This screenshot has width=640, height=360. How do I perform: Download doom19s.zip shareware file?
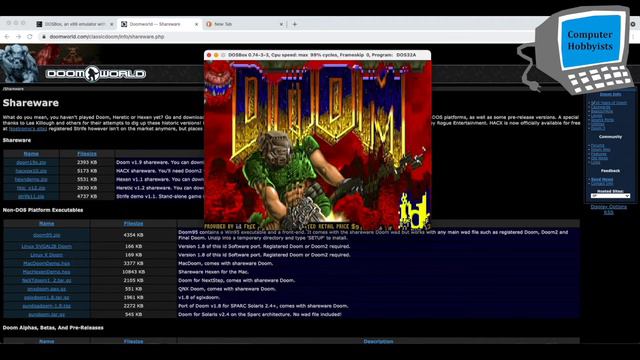[31, 162]
